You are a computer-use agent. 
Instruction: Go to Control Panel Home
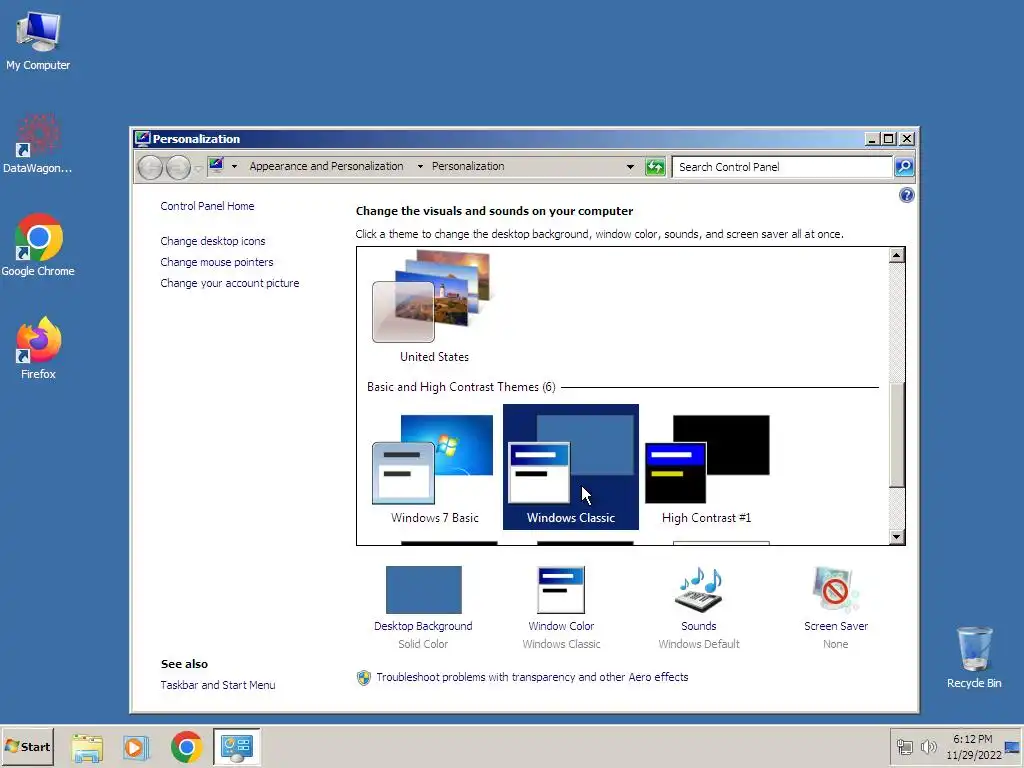click(x=207, y=206)
